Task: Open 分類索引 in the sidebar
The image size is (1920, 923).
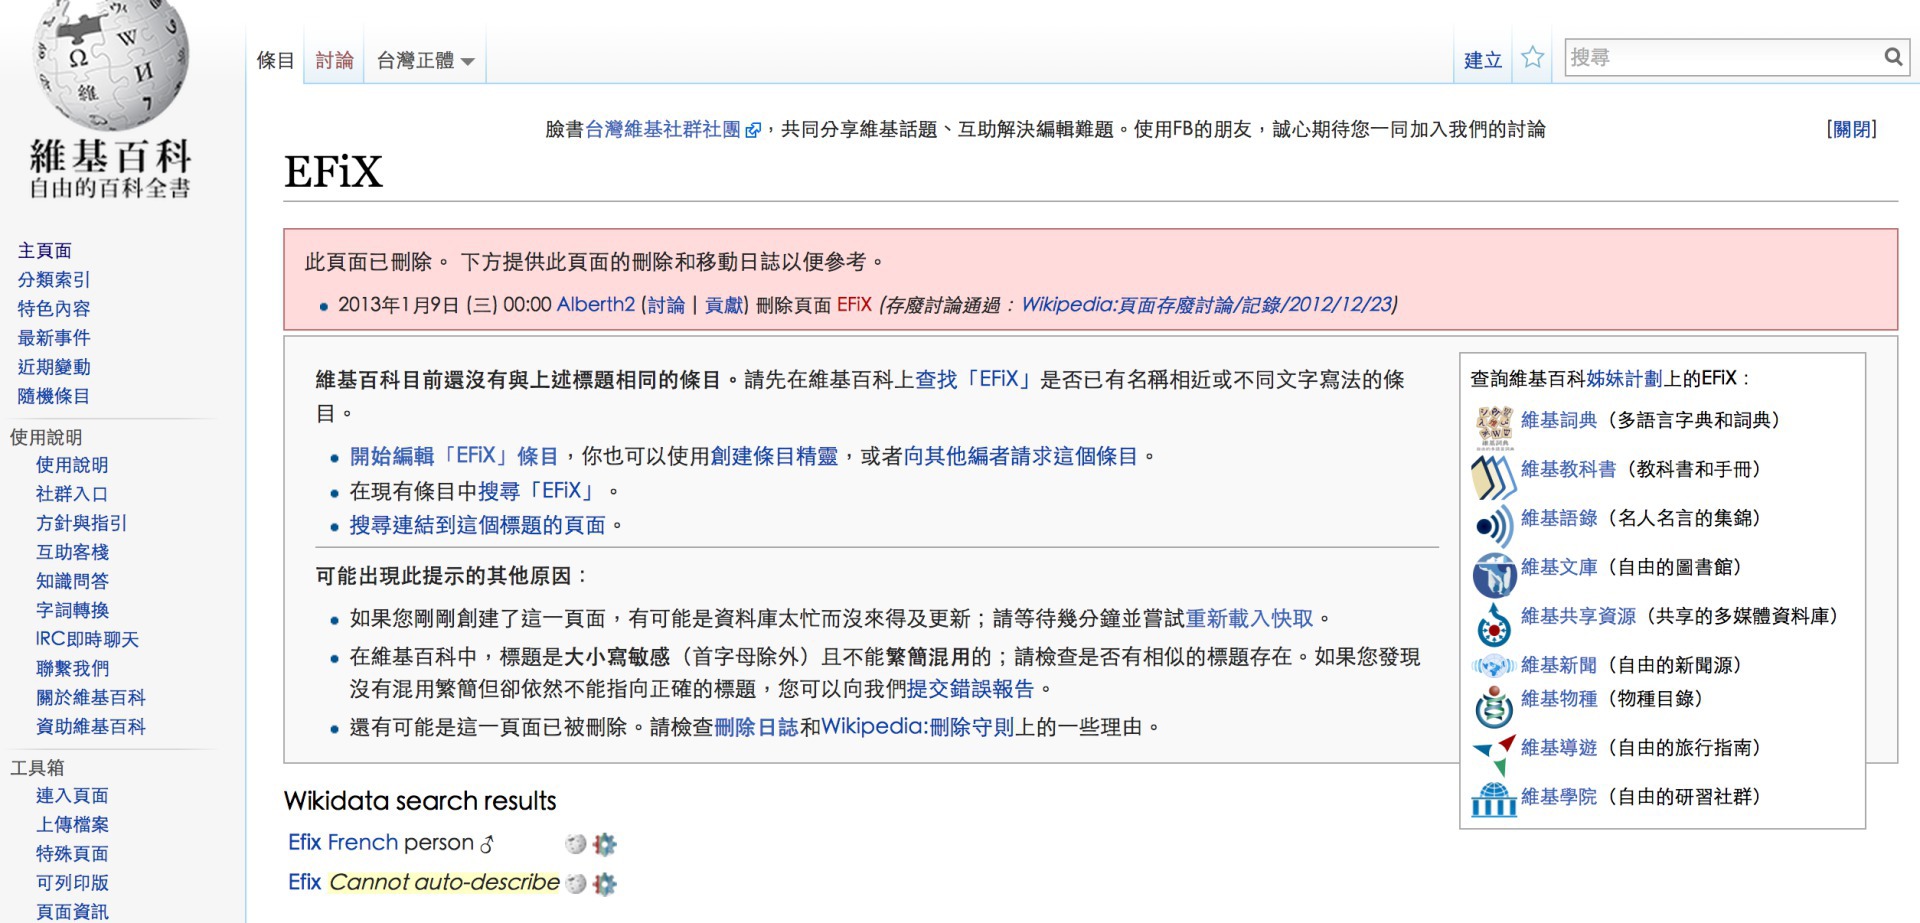Action: click(54, 279)
